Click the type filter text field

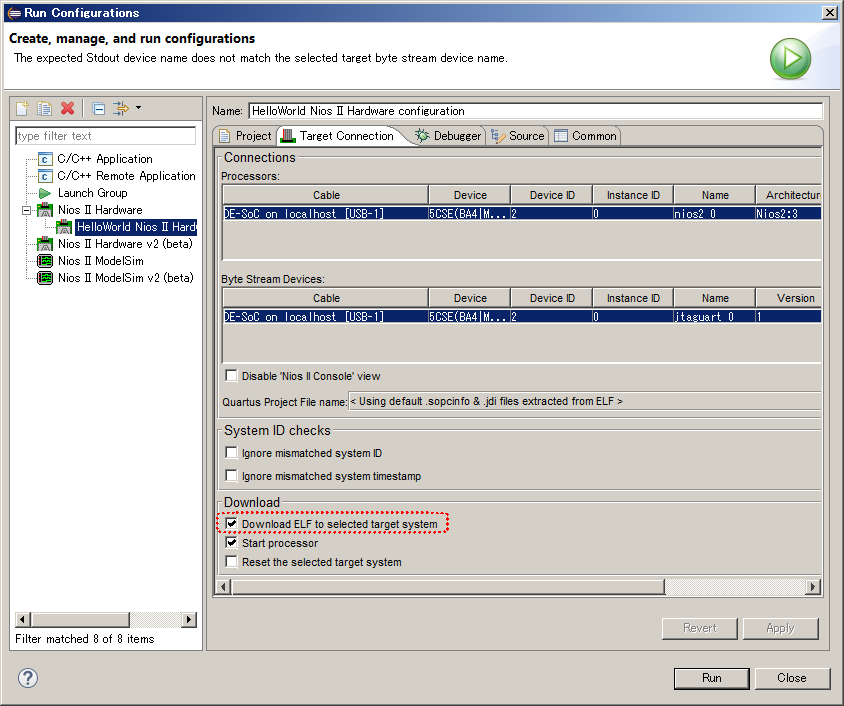pyautogui.click(x=106, y=136)
